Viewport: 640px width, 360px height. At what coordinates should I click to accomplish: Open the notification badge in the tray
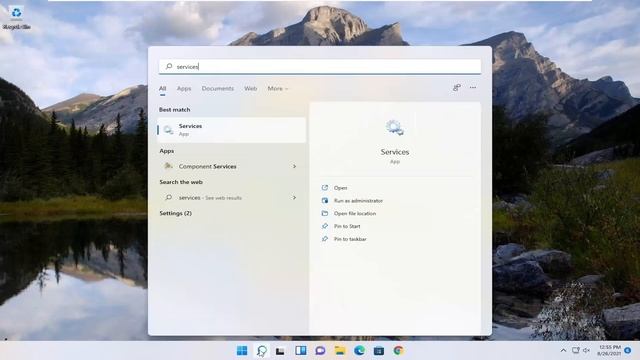coord(628,351)
